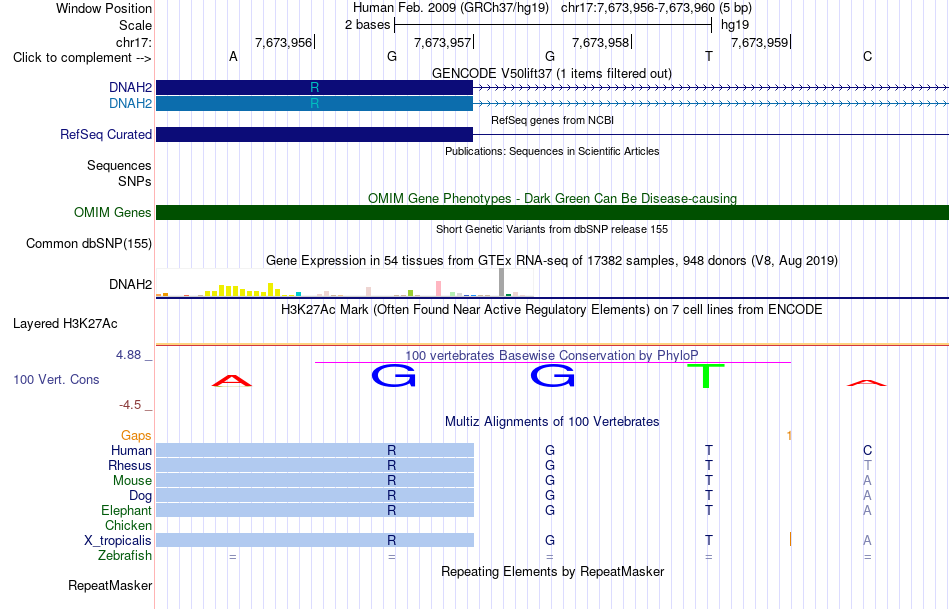Click base letter T in sequence row
Screen dimensions: 950x609
coord(709,57)
